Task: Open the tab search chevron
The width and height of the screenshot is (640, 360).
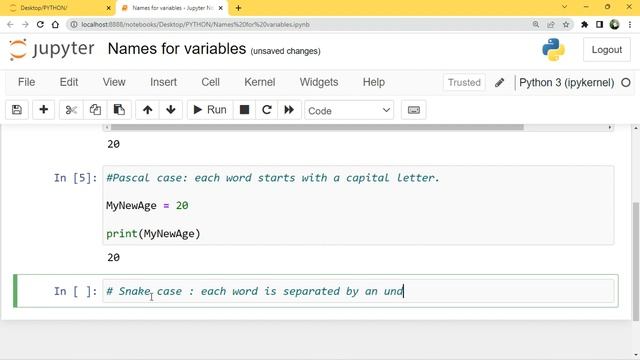Action: [564, 7]
